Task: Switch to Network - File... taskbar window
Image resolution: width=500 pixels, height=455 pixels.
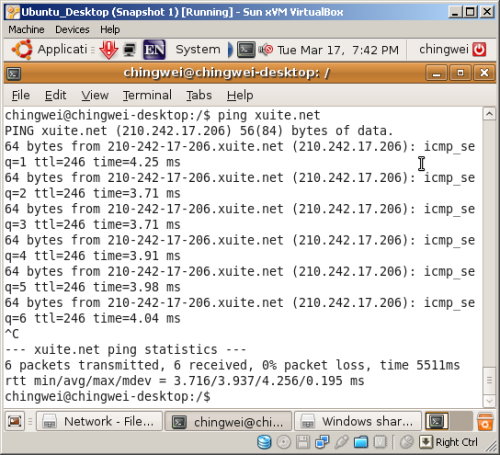Action: pyautogui.click(x=99, y=422)
